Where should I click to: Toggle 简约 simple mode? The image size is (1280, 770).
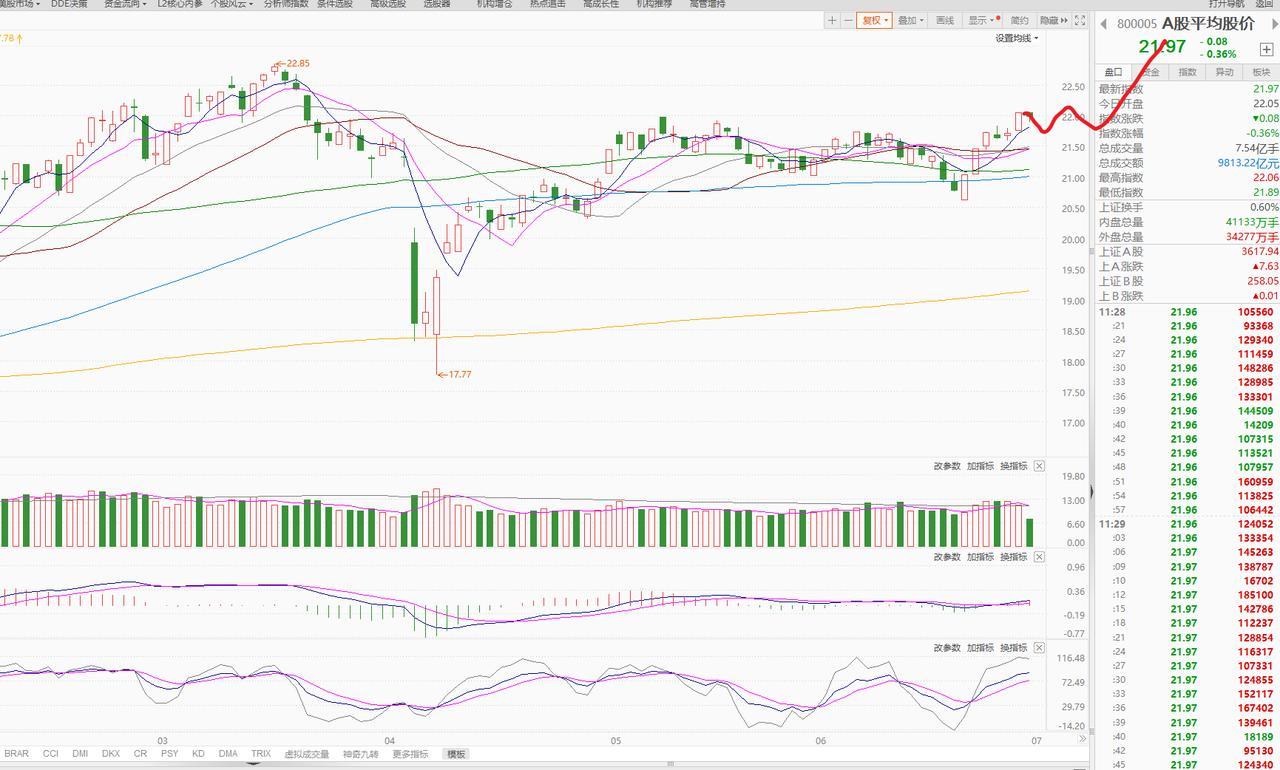coord(1019,20)
